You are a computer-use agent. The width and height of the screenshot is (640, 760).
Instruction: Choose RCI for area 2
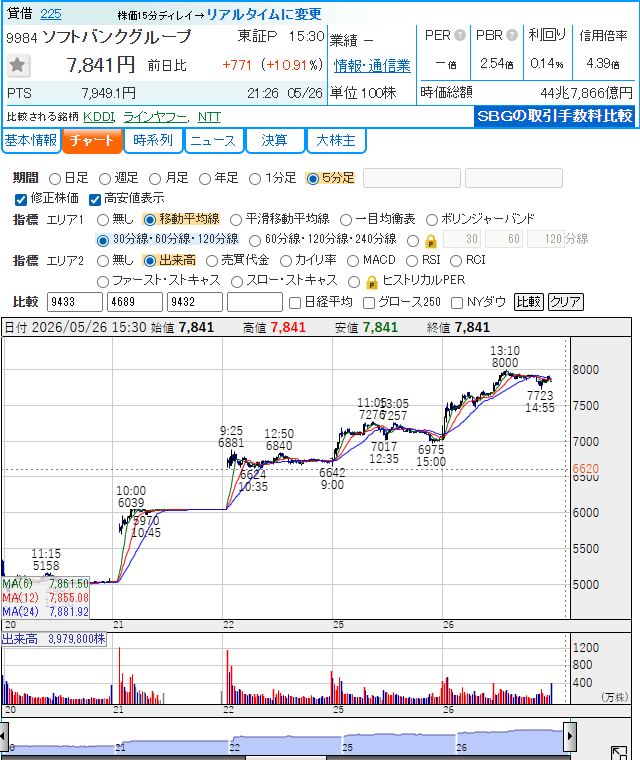pyautogui.click(x=456, y=261)
